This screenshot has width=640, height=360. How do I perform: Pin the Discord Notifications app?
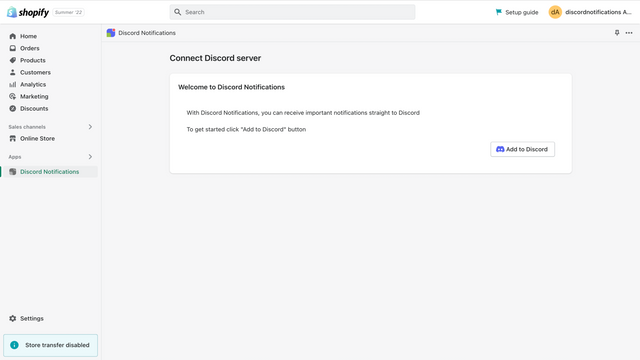point(617,33)
